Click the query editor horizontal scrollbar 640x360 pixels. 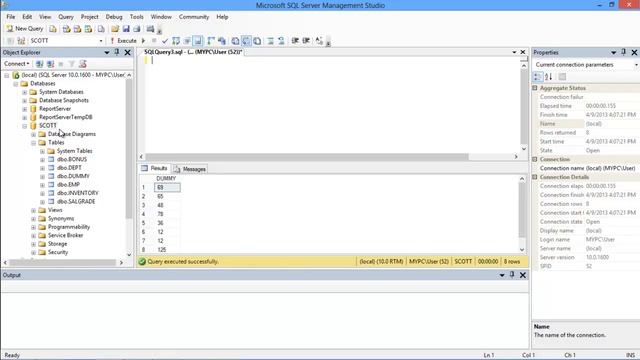pos(307,157)
